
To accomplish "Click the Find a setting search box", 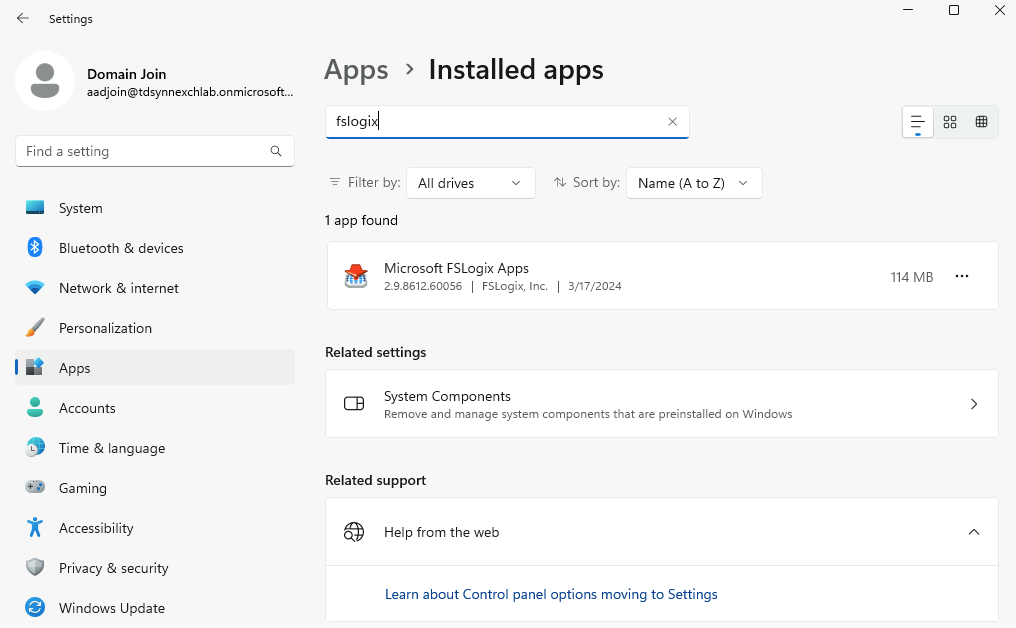I will click(x=155, y=151).
